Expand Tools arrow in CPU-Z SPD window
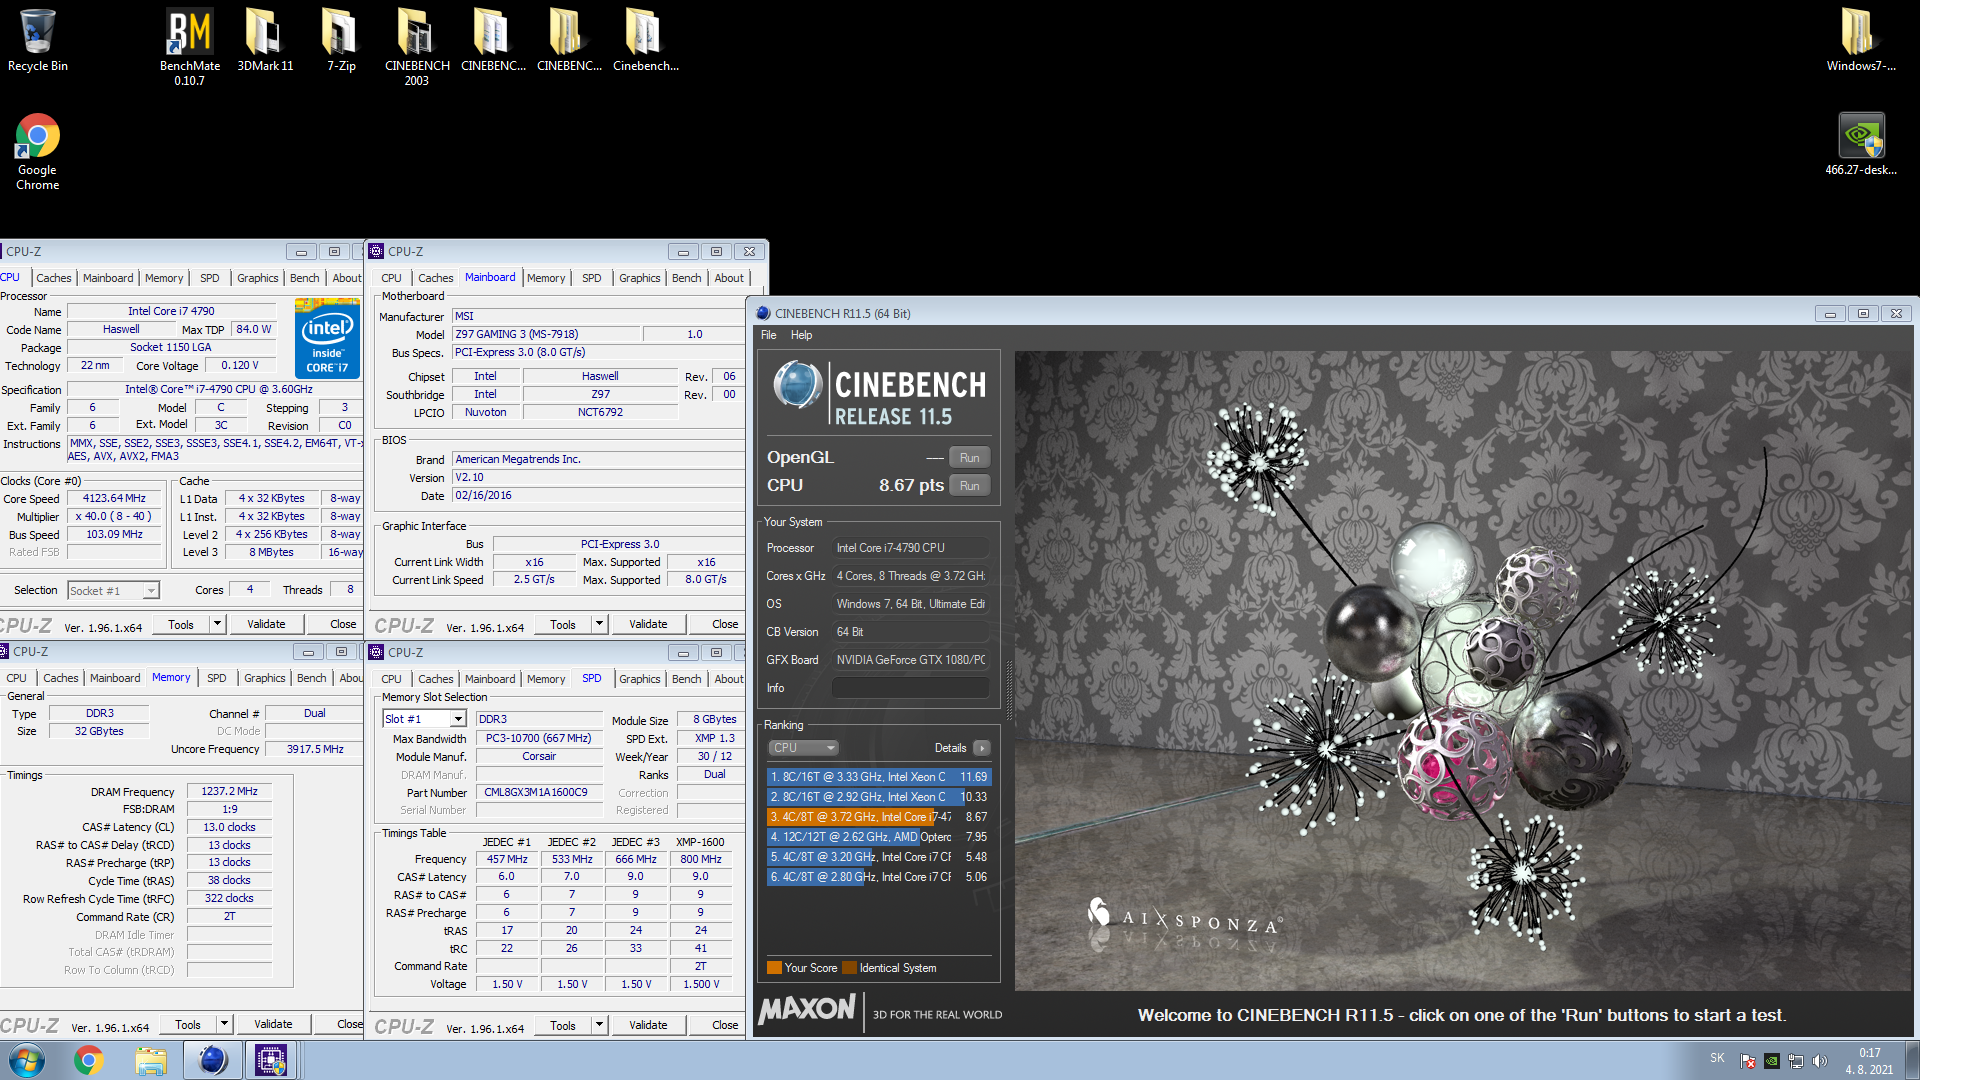1980x1080 pixels. [x=599, y=1025]
